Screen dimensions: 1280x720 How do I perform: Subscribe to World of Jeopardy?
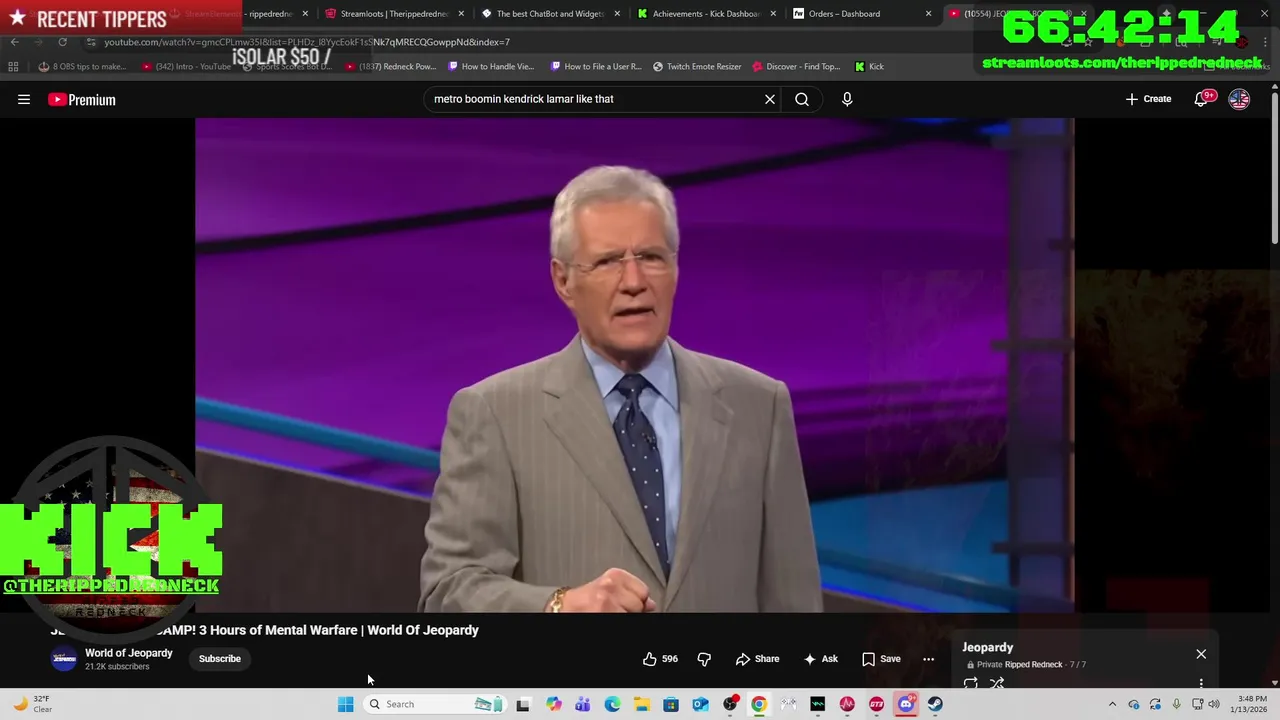pyautogui.click(x=220, y=659)
